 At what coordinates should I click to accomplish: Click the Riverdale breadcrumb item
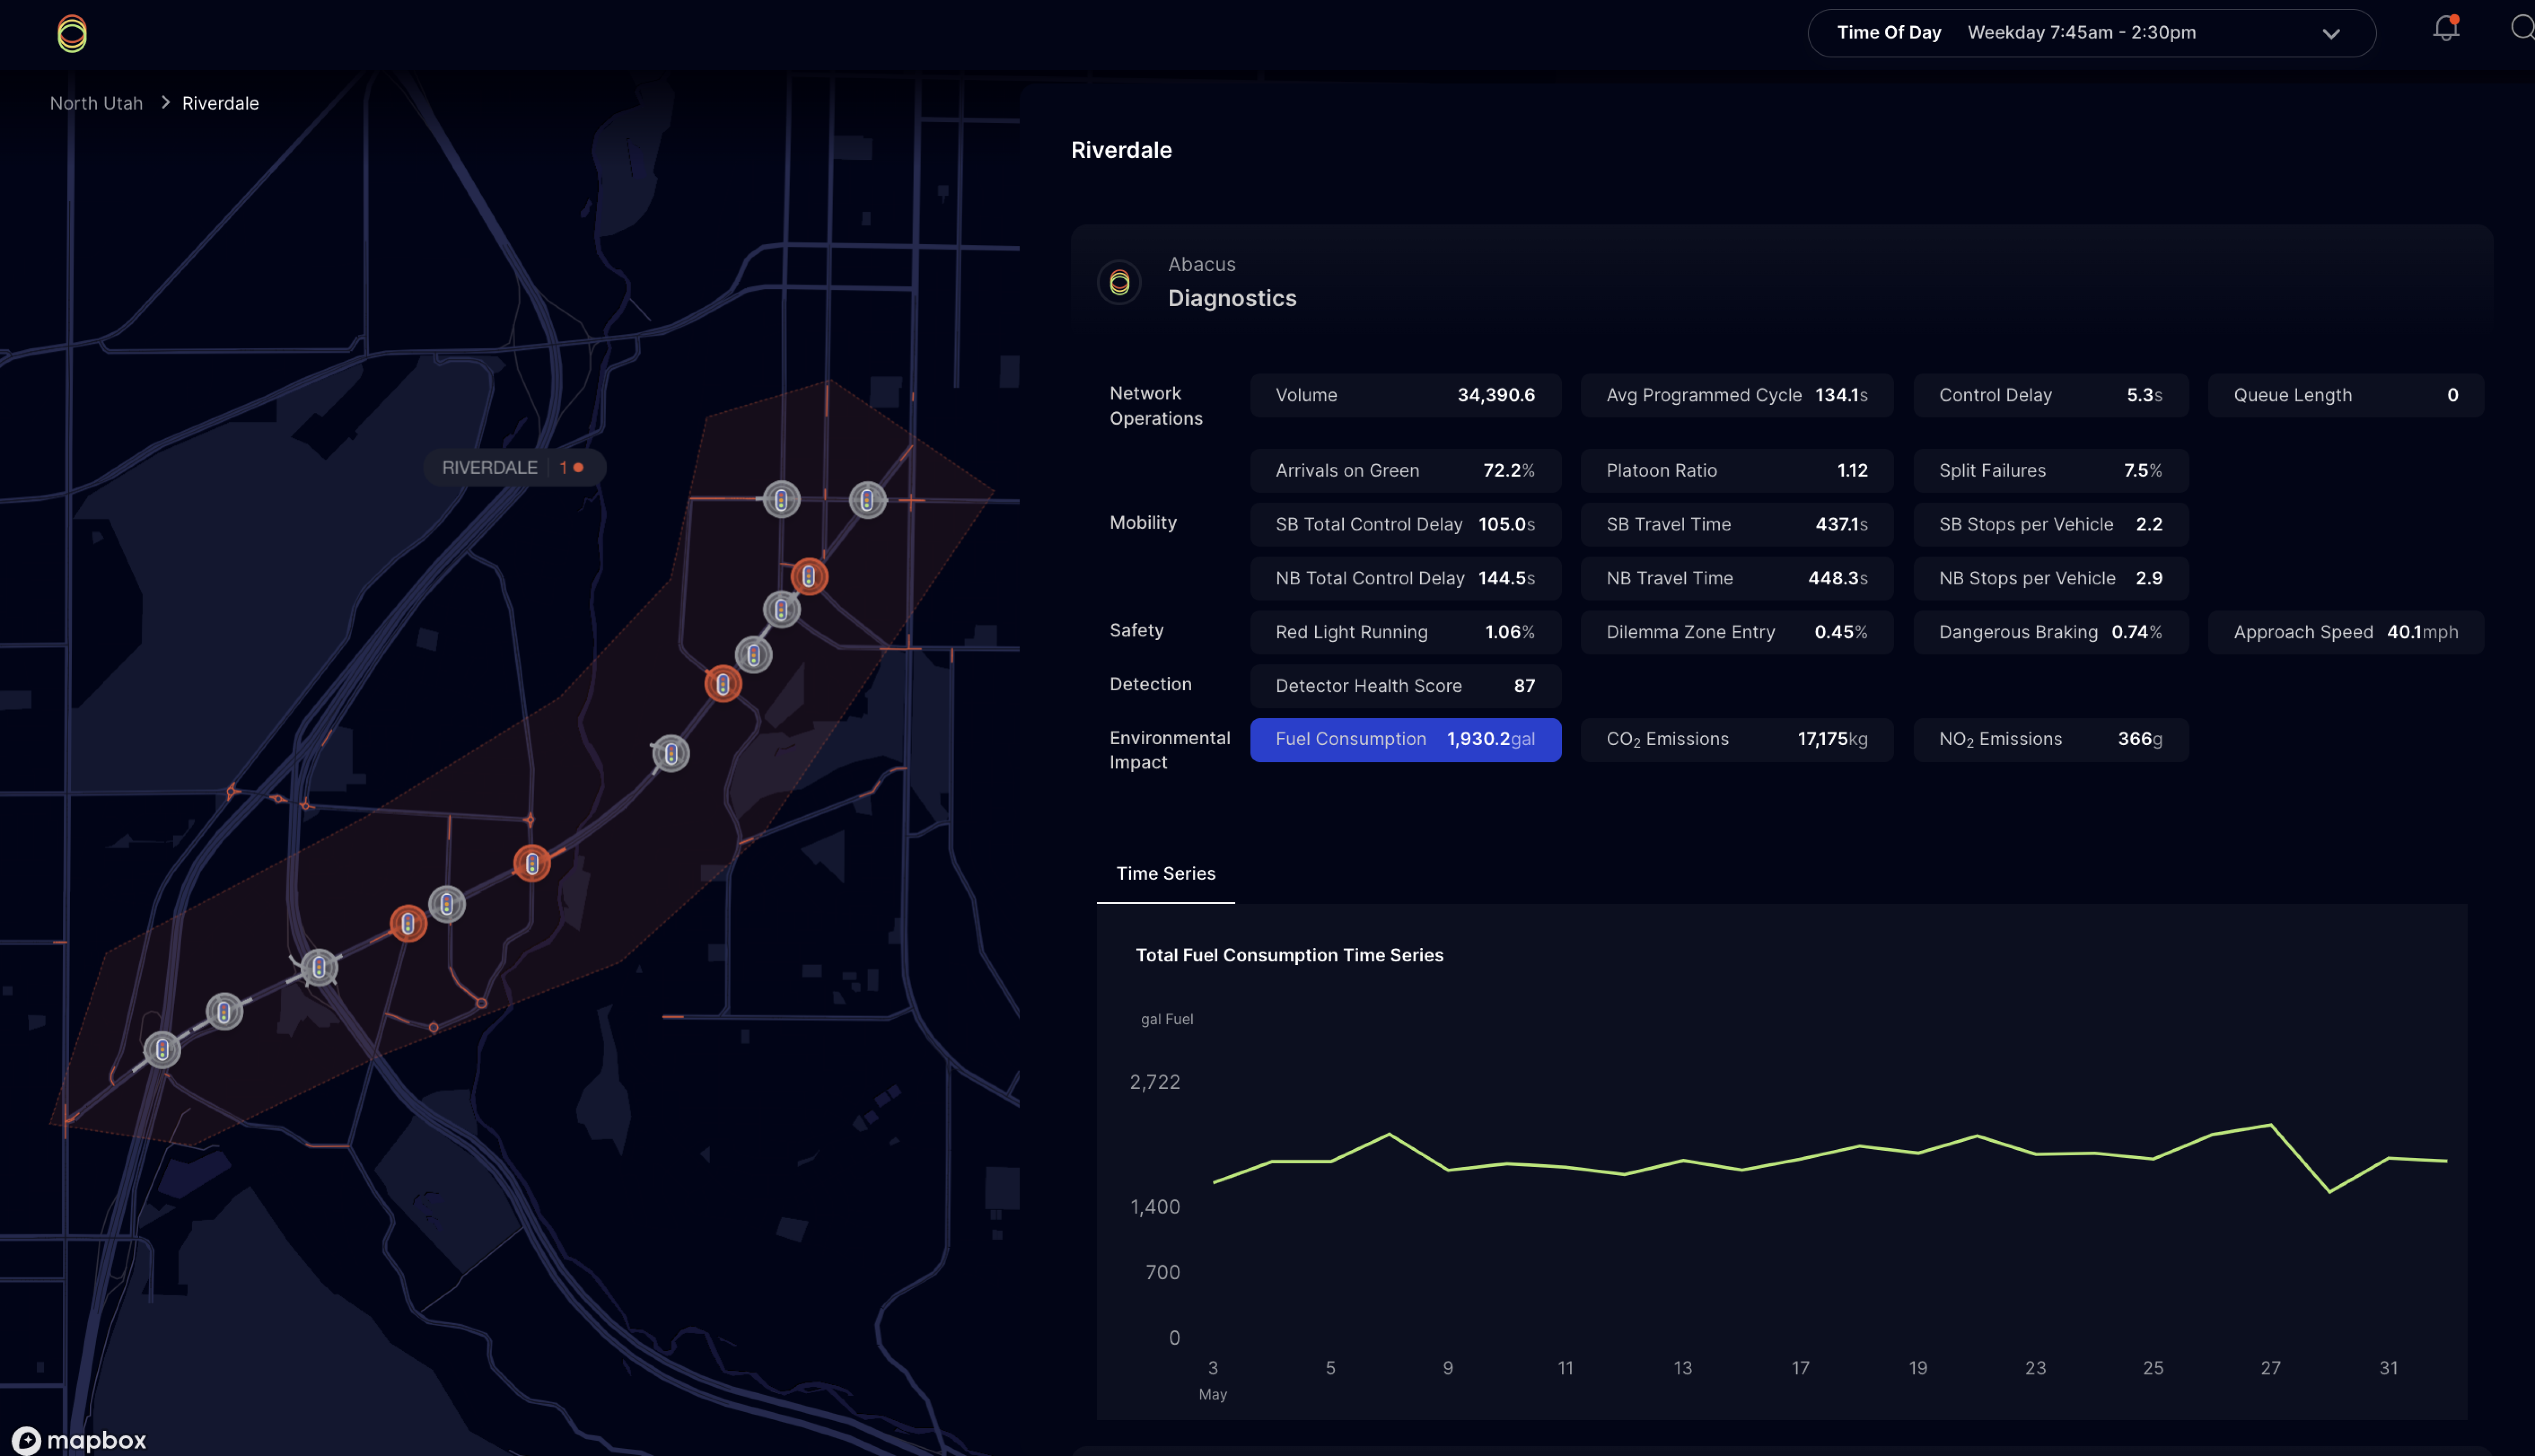[220, 103]
